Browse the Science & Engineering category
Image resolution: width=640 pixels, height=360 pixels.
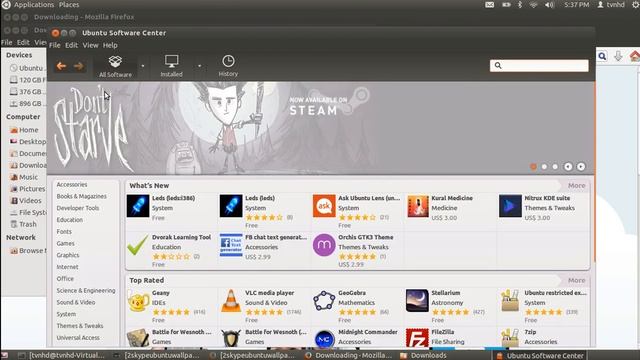[x=86, y=291]
